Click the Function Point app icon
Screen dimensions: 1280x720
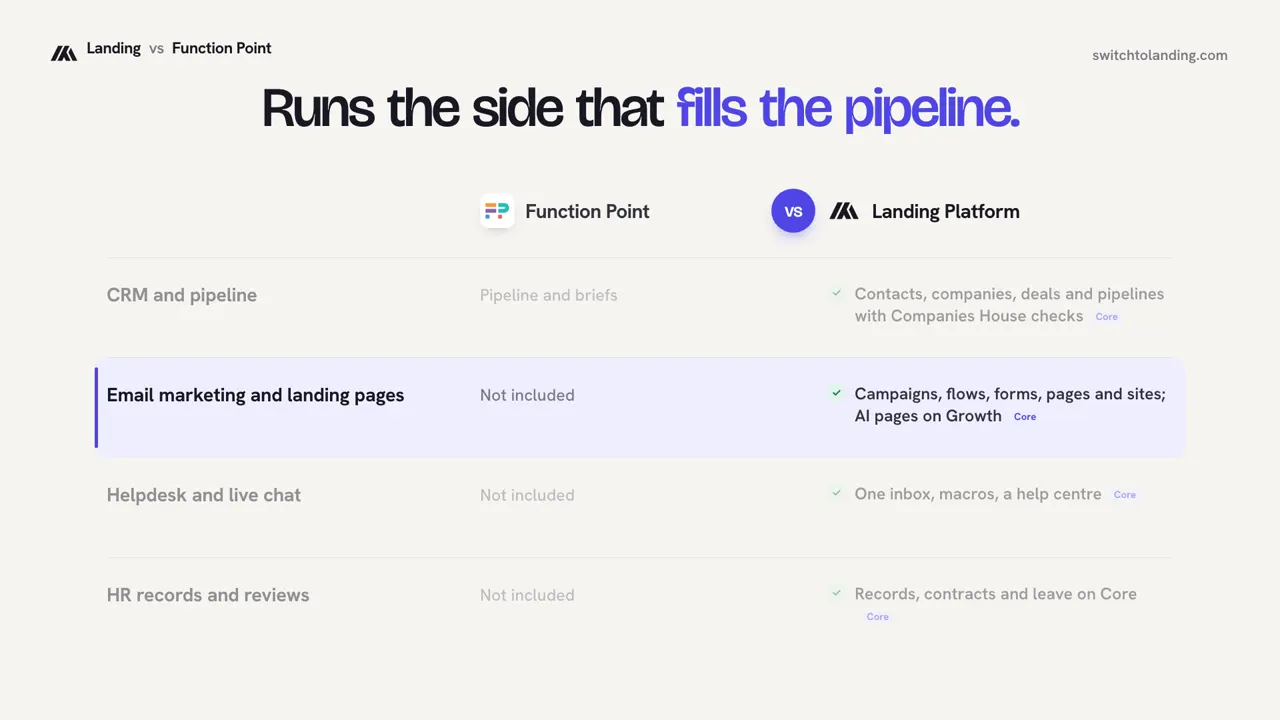tap(497, 211)
